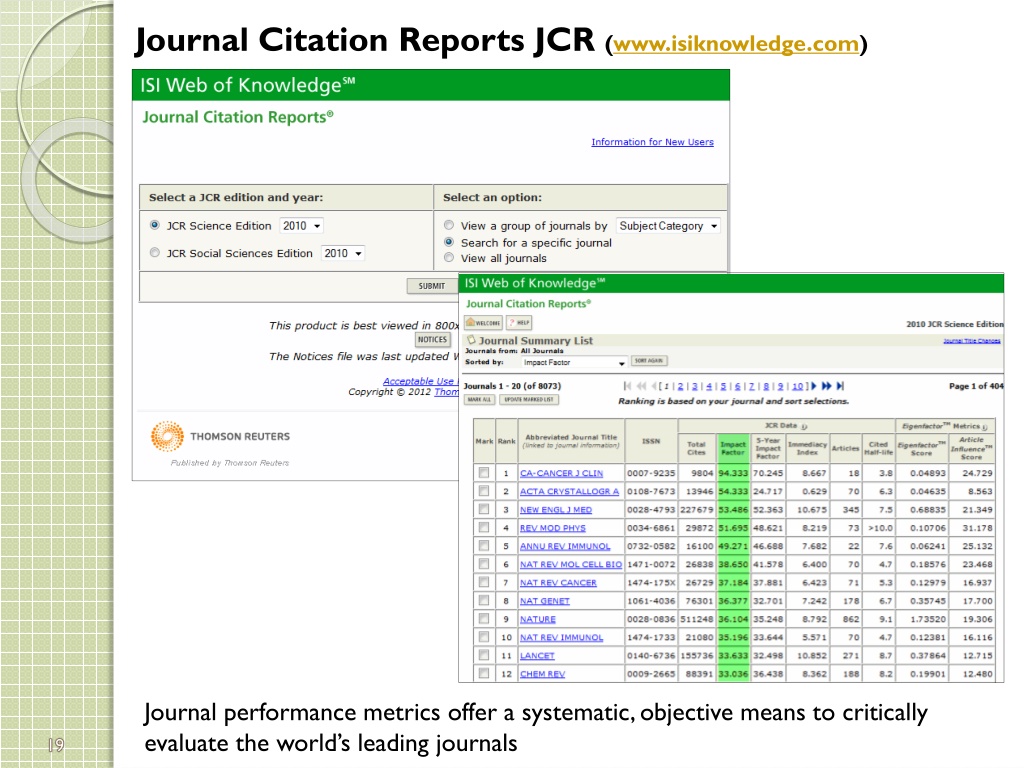1024x768 pixels.
Task: Click the 'Page 1 of 404' text
Action: (976, 386)
